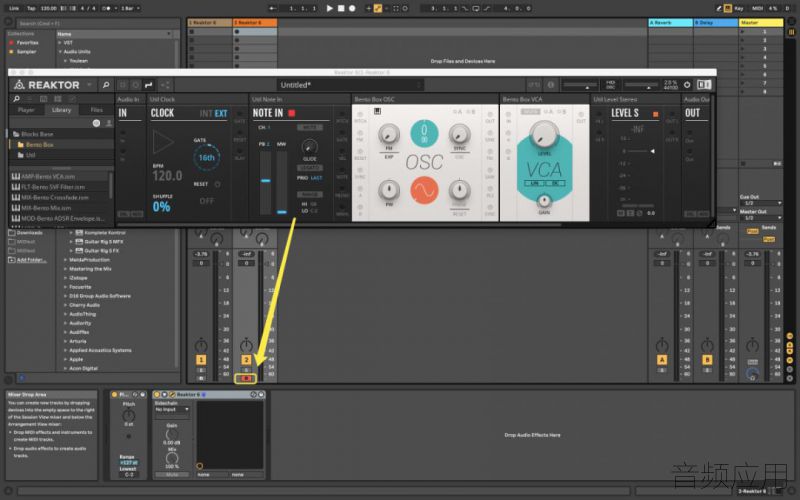This screenshot has width=800, height=500.
Task: Adjust the pitch bend PB slider
Action: click(x=265, y=181)
